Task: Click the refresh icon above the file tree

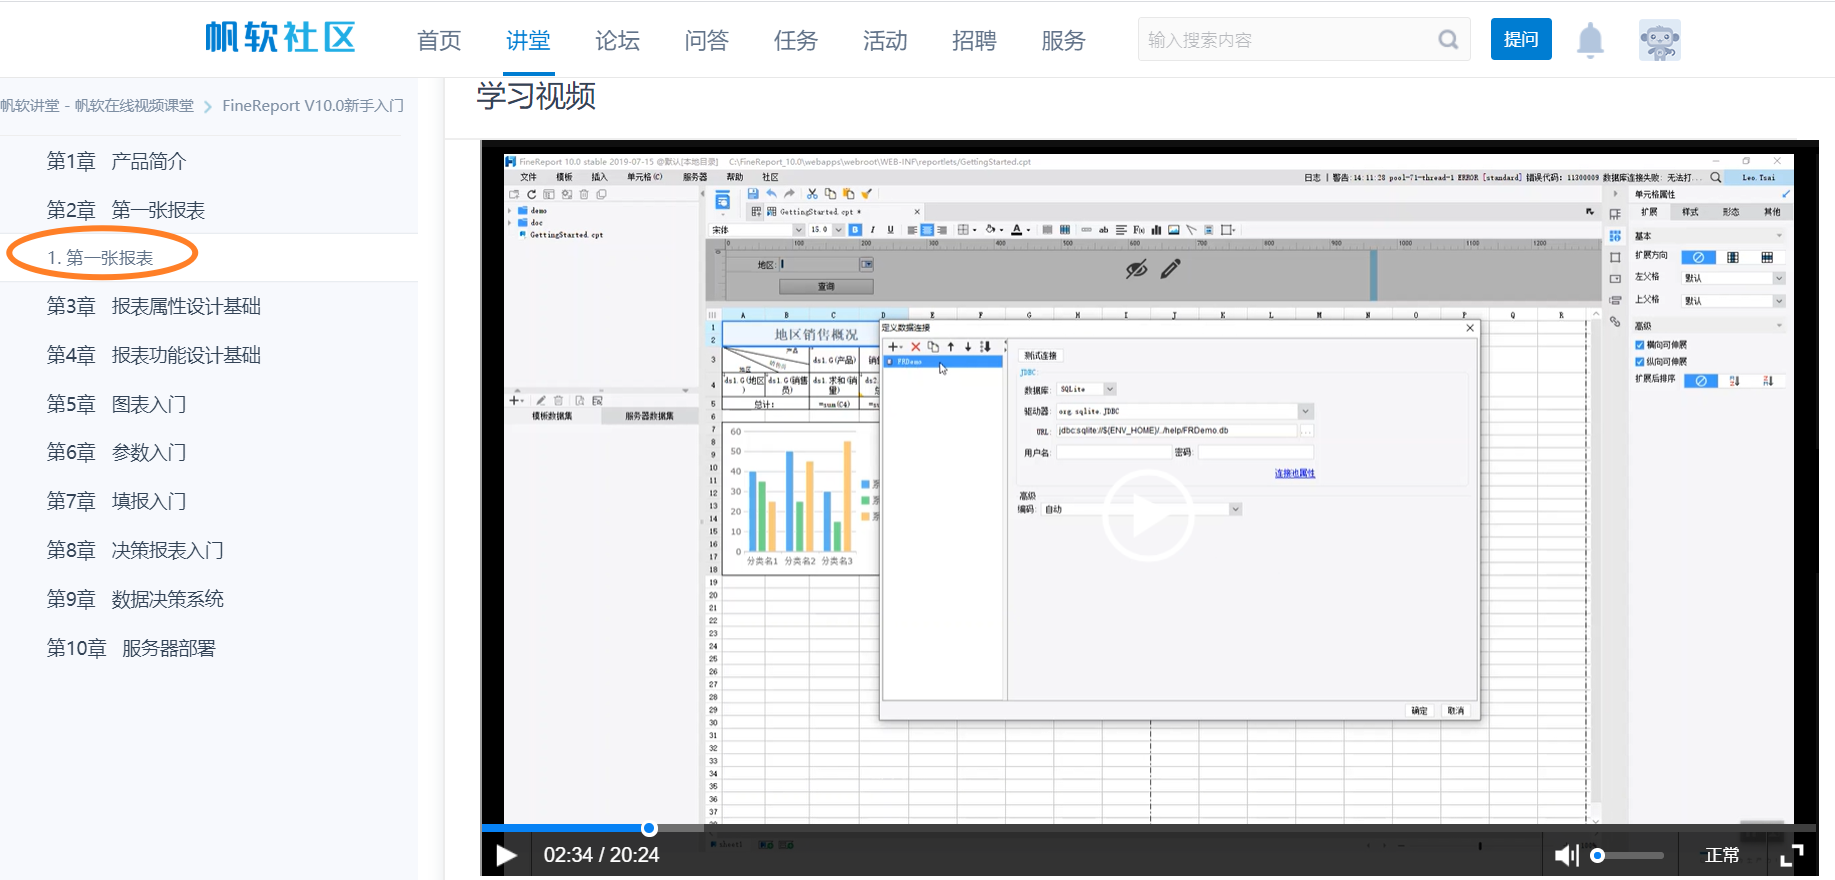Action: [532, 194]
